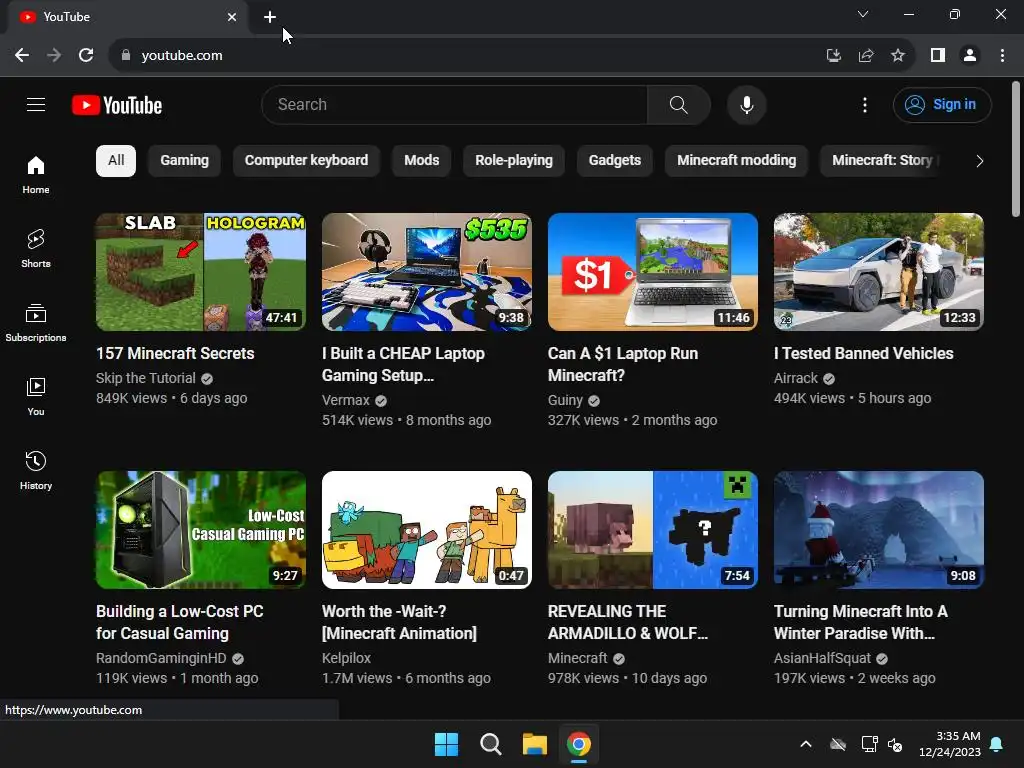Open Shorts in sidebar
The width and height of the screenshot is (1024, 768).
36,249
